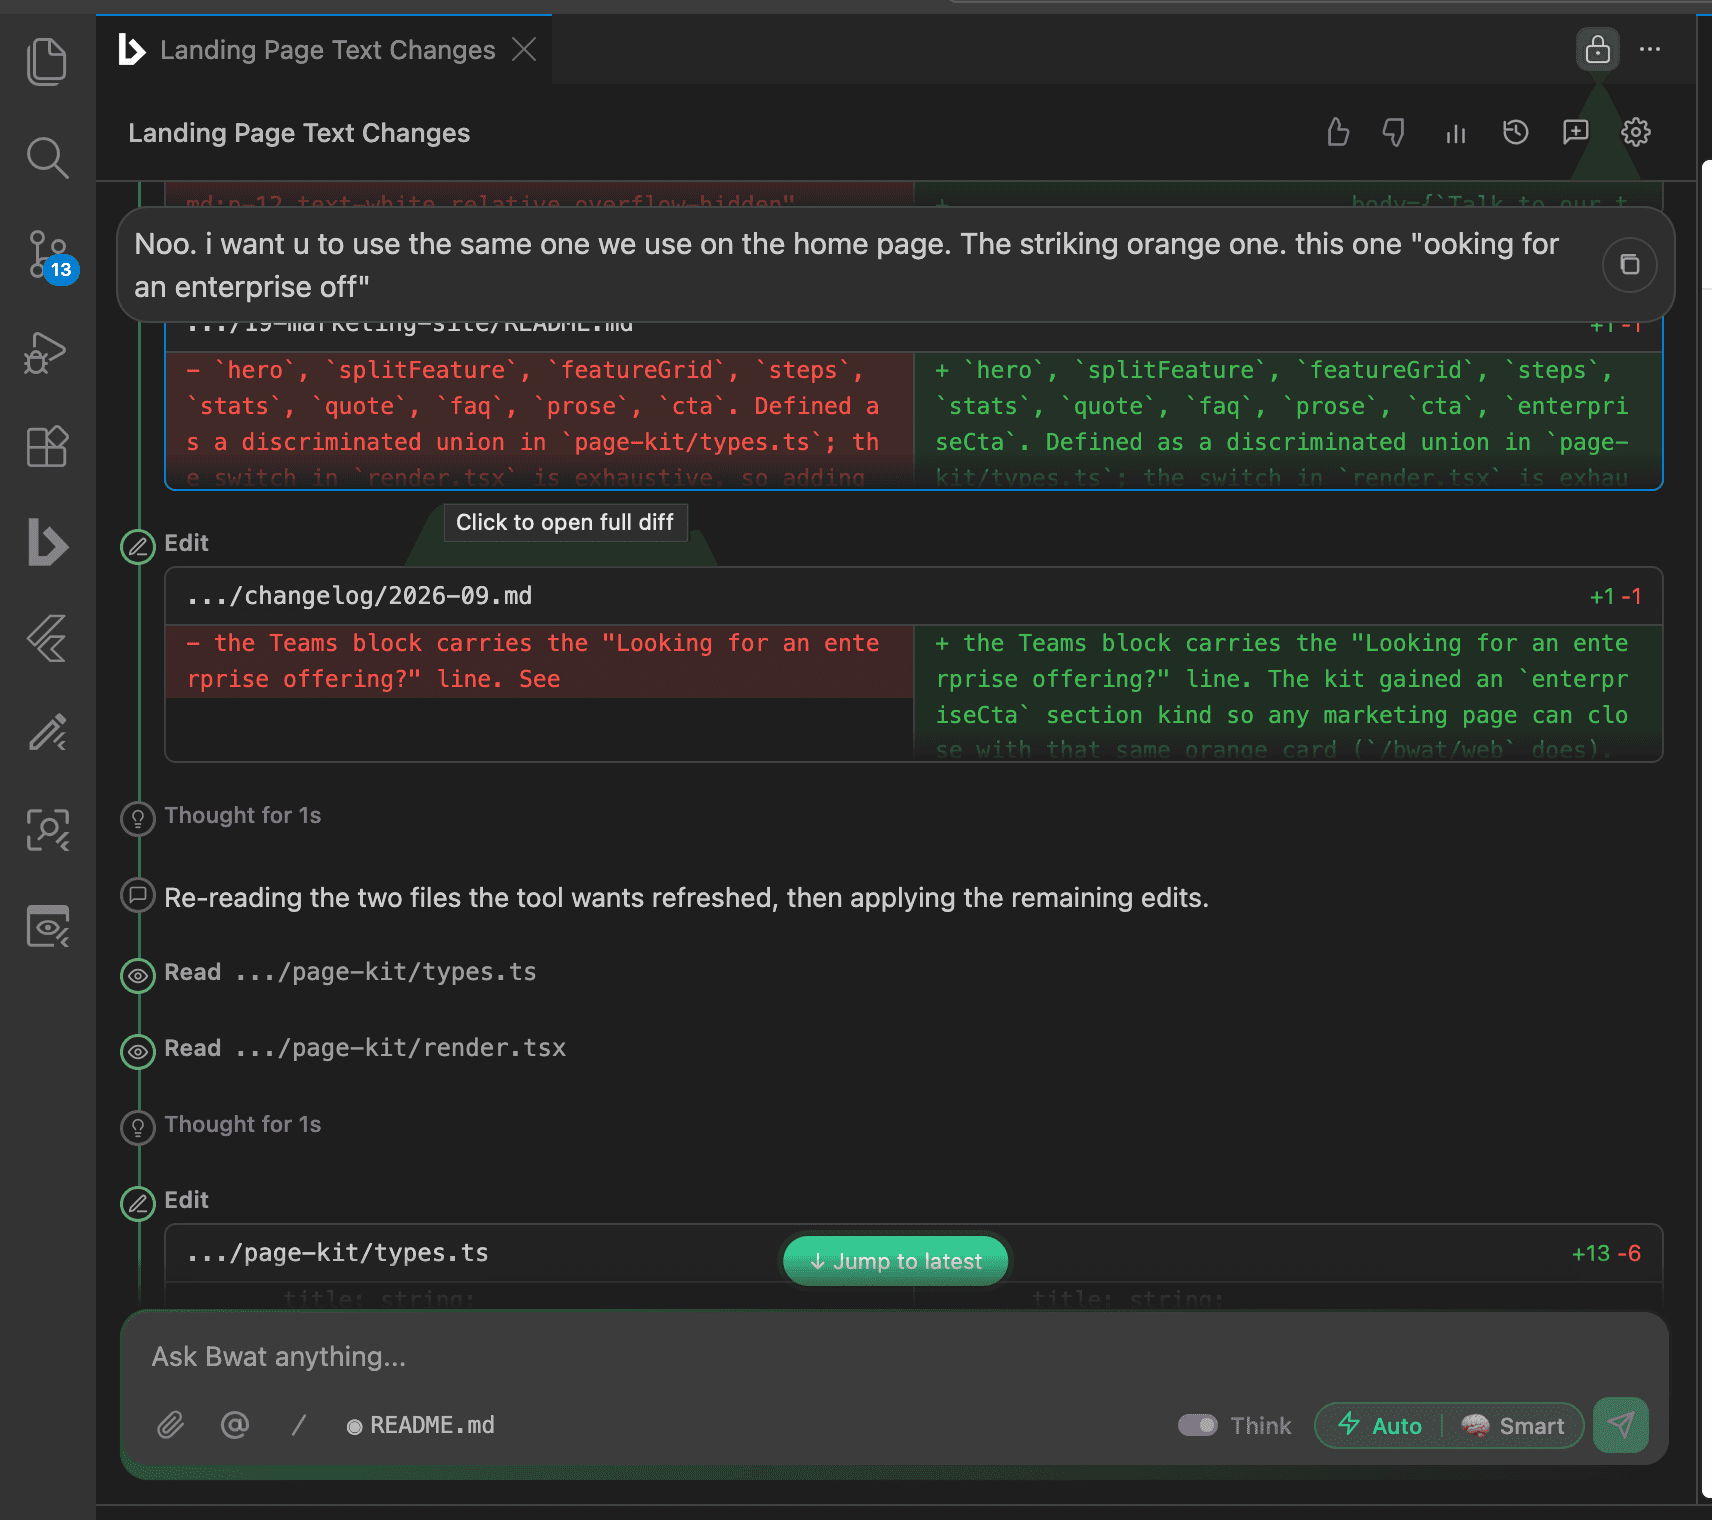Expand the Edit step above types.ts diff
Viewport: 1712px width, 1520px height.
coord(186,1200)
